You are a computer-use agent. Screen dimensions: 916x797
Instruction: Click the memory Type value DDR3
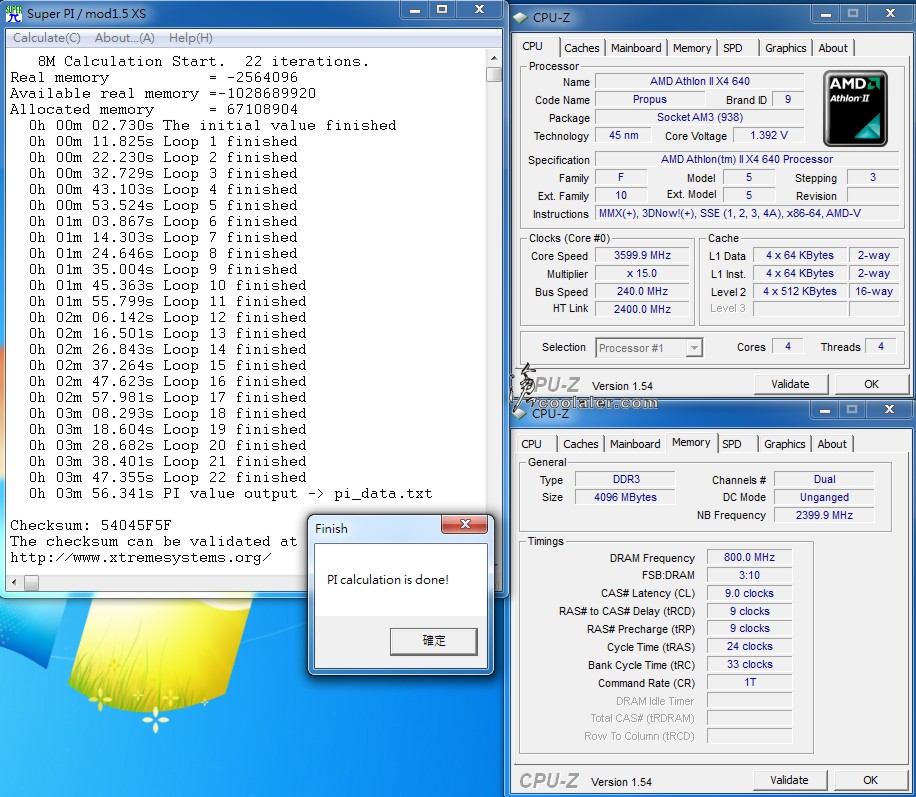pyautogui.click(x=626, y=479)
